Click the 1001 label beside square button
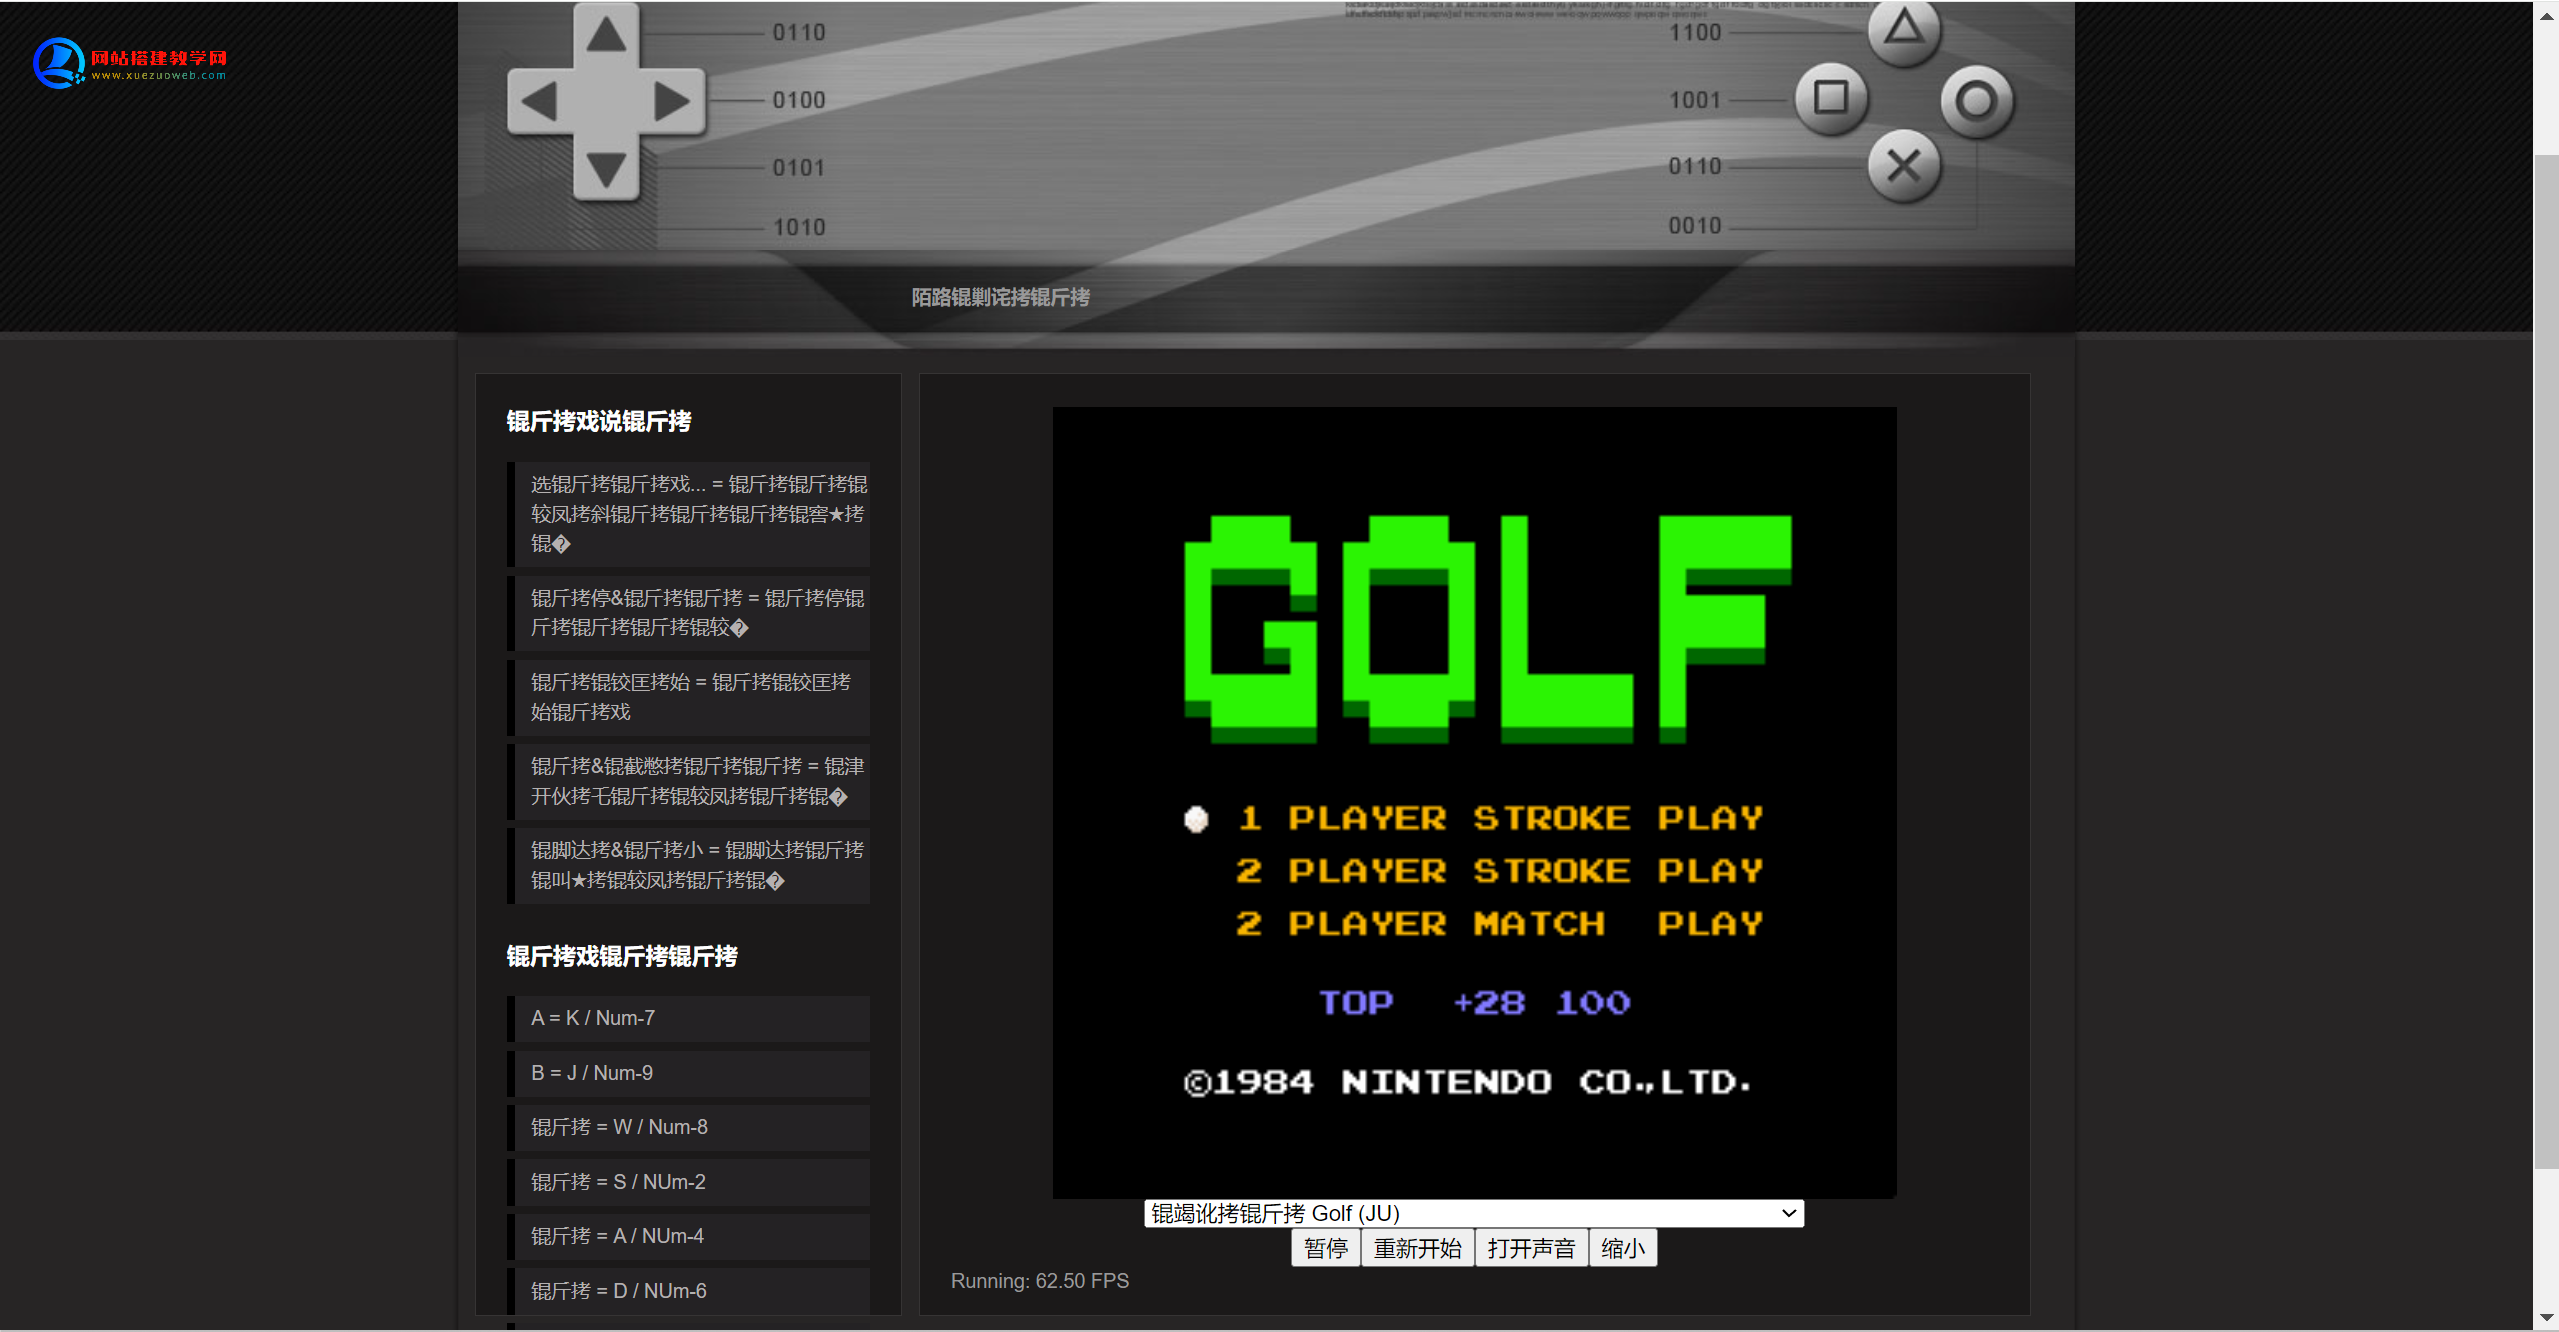Viewport: 2559px width, 1332px height. (x=1695, y=100)
